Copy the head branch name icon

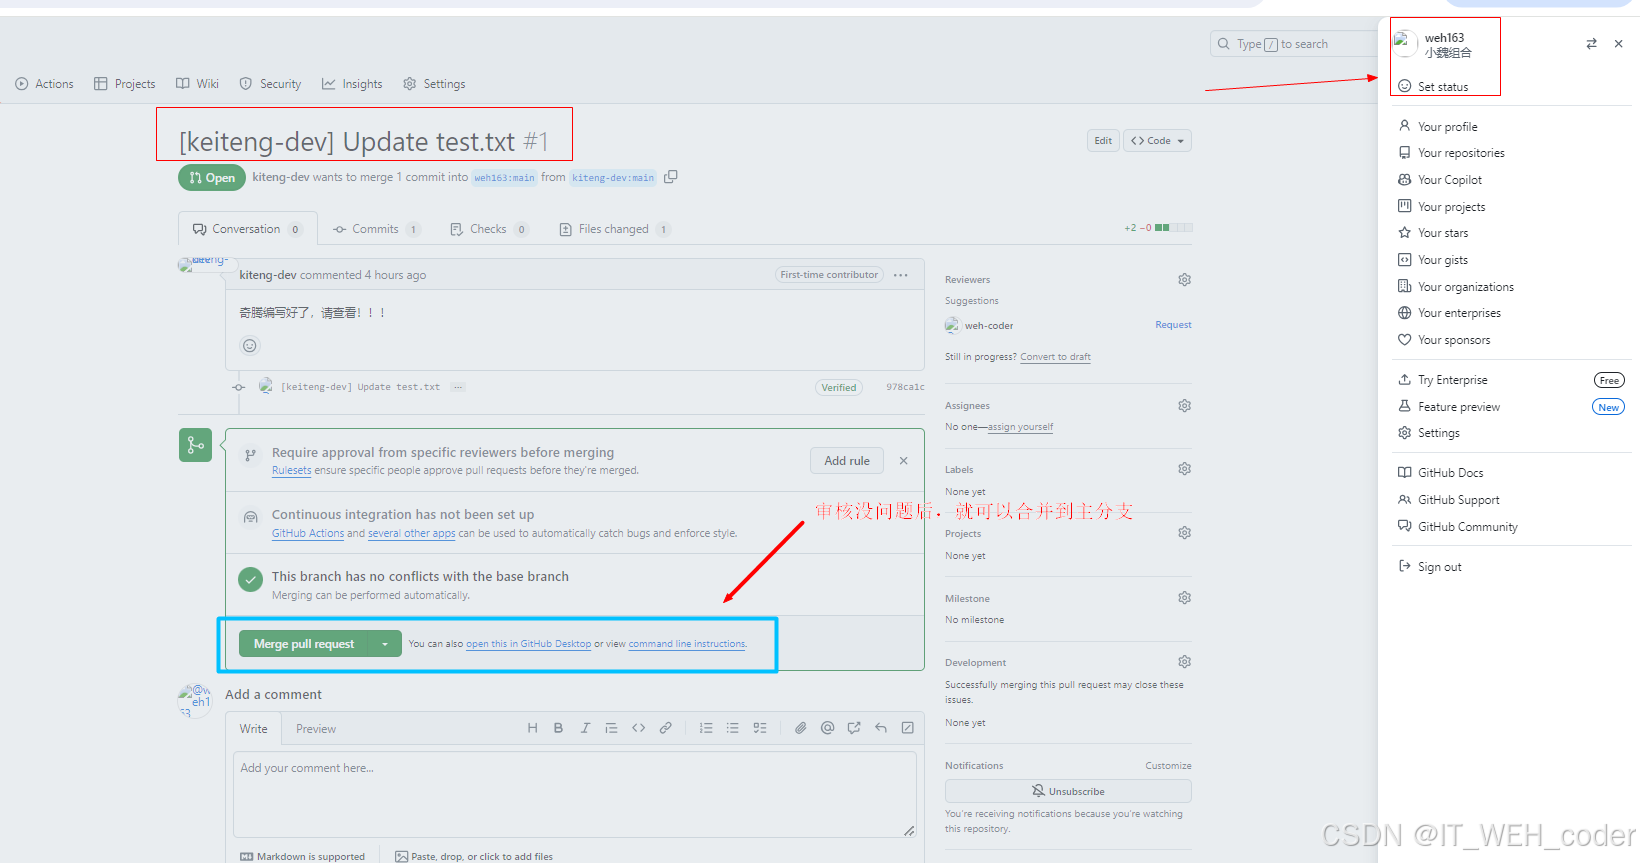(x=671, y=177)
